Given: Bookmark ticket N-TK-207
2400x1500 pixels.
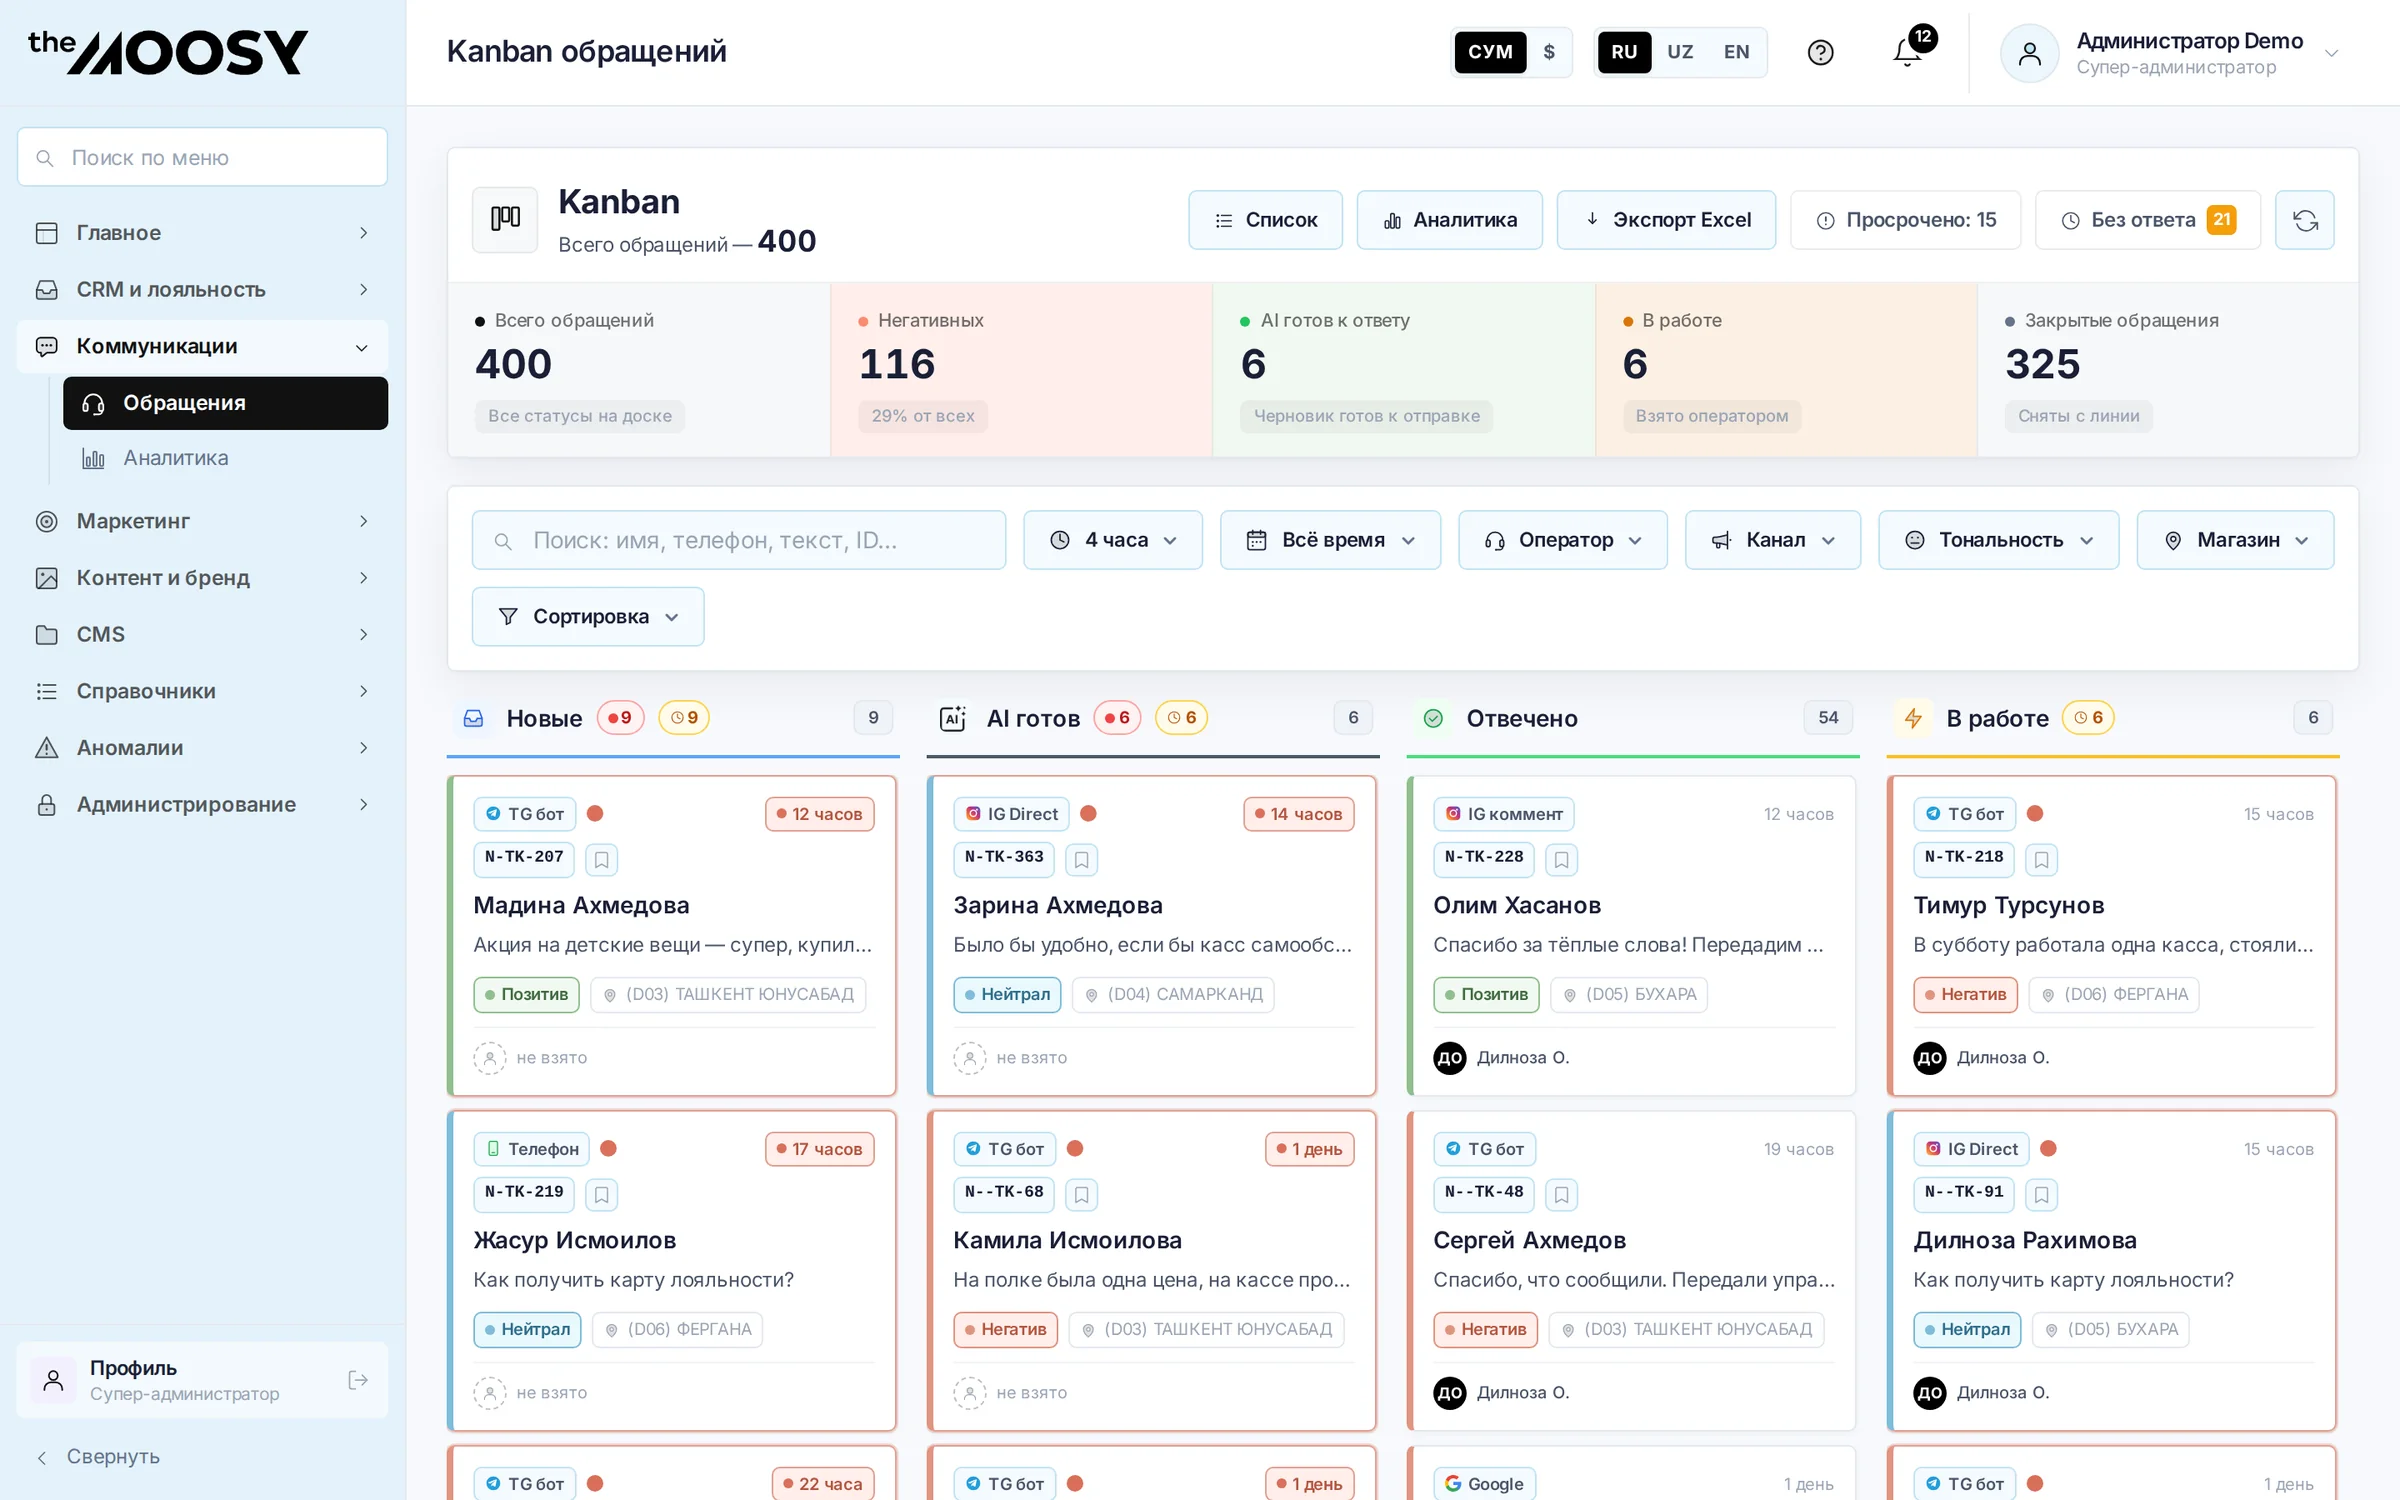Looking at the screenshot, I should (601, 859).
